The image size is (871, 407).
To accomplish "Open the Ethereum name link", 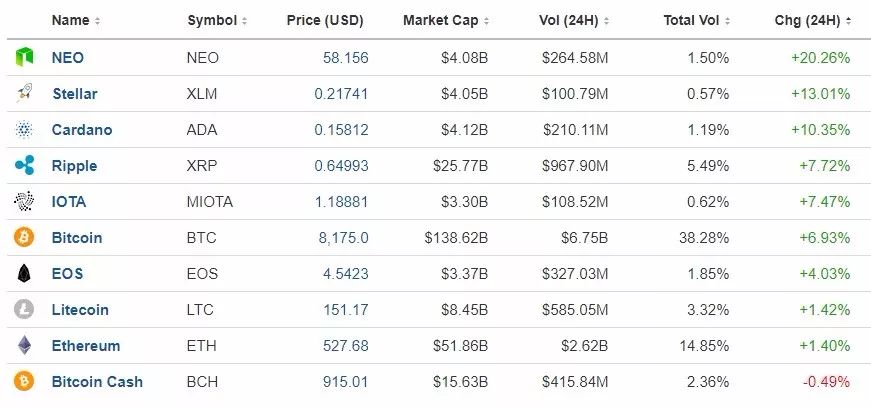I will click(x=86, y=346).
